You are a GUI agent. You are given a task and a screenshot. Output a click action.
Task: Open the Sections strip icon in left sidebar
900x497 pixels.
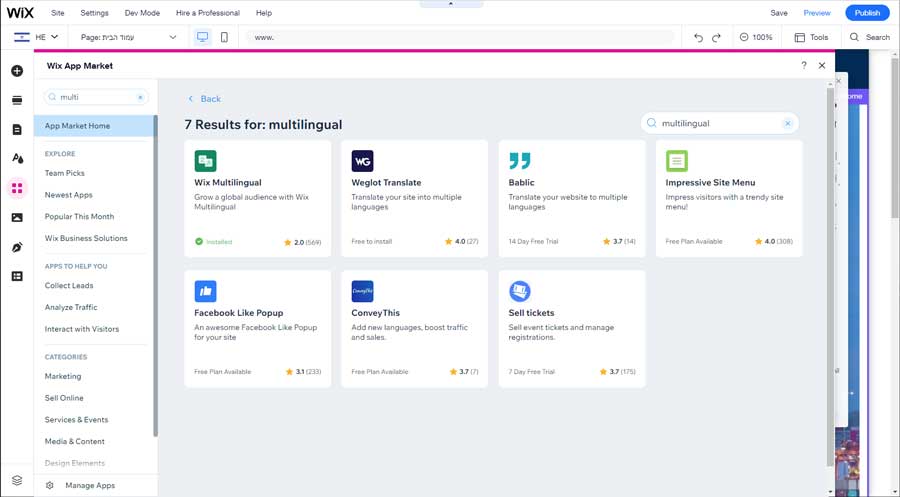pos(17,100)
